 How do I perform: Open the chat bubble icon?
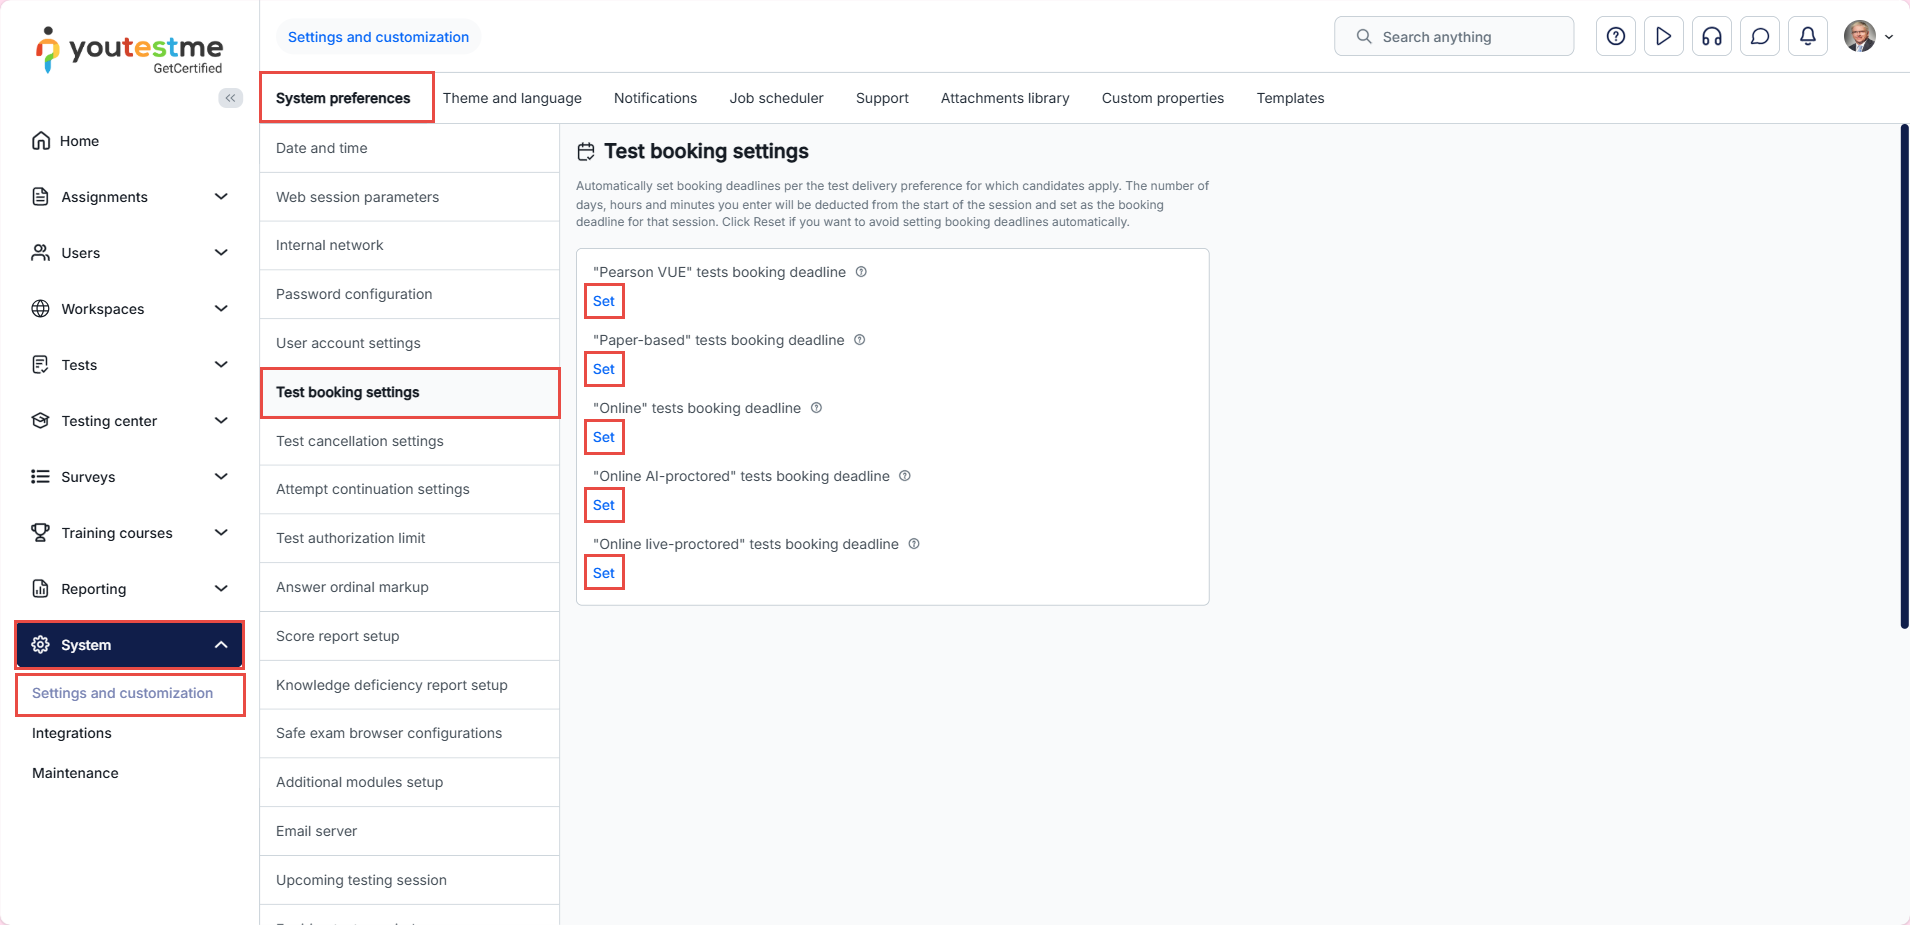pos(1759,37)
